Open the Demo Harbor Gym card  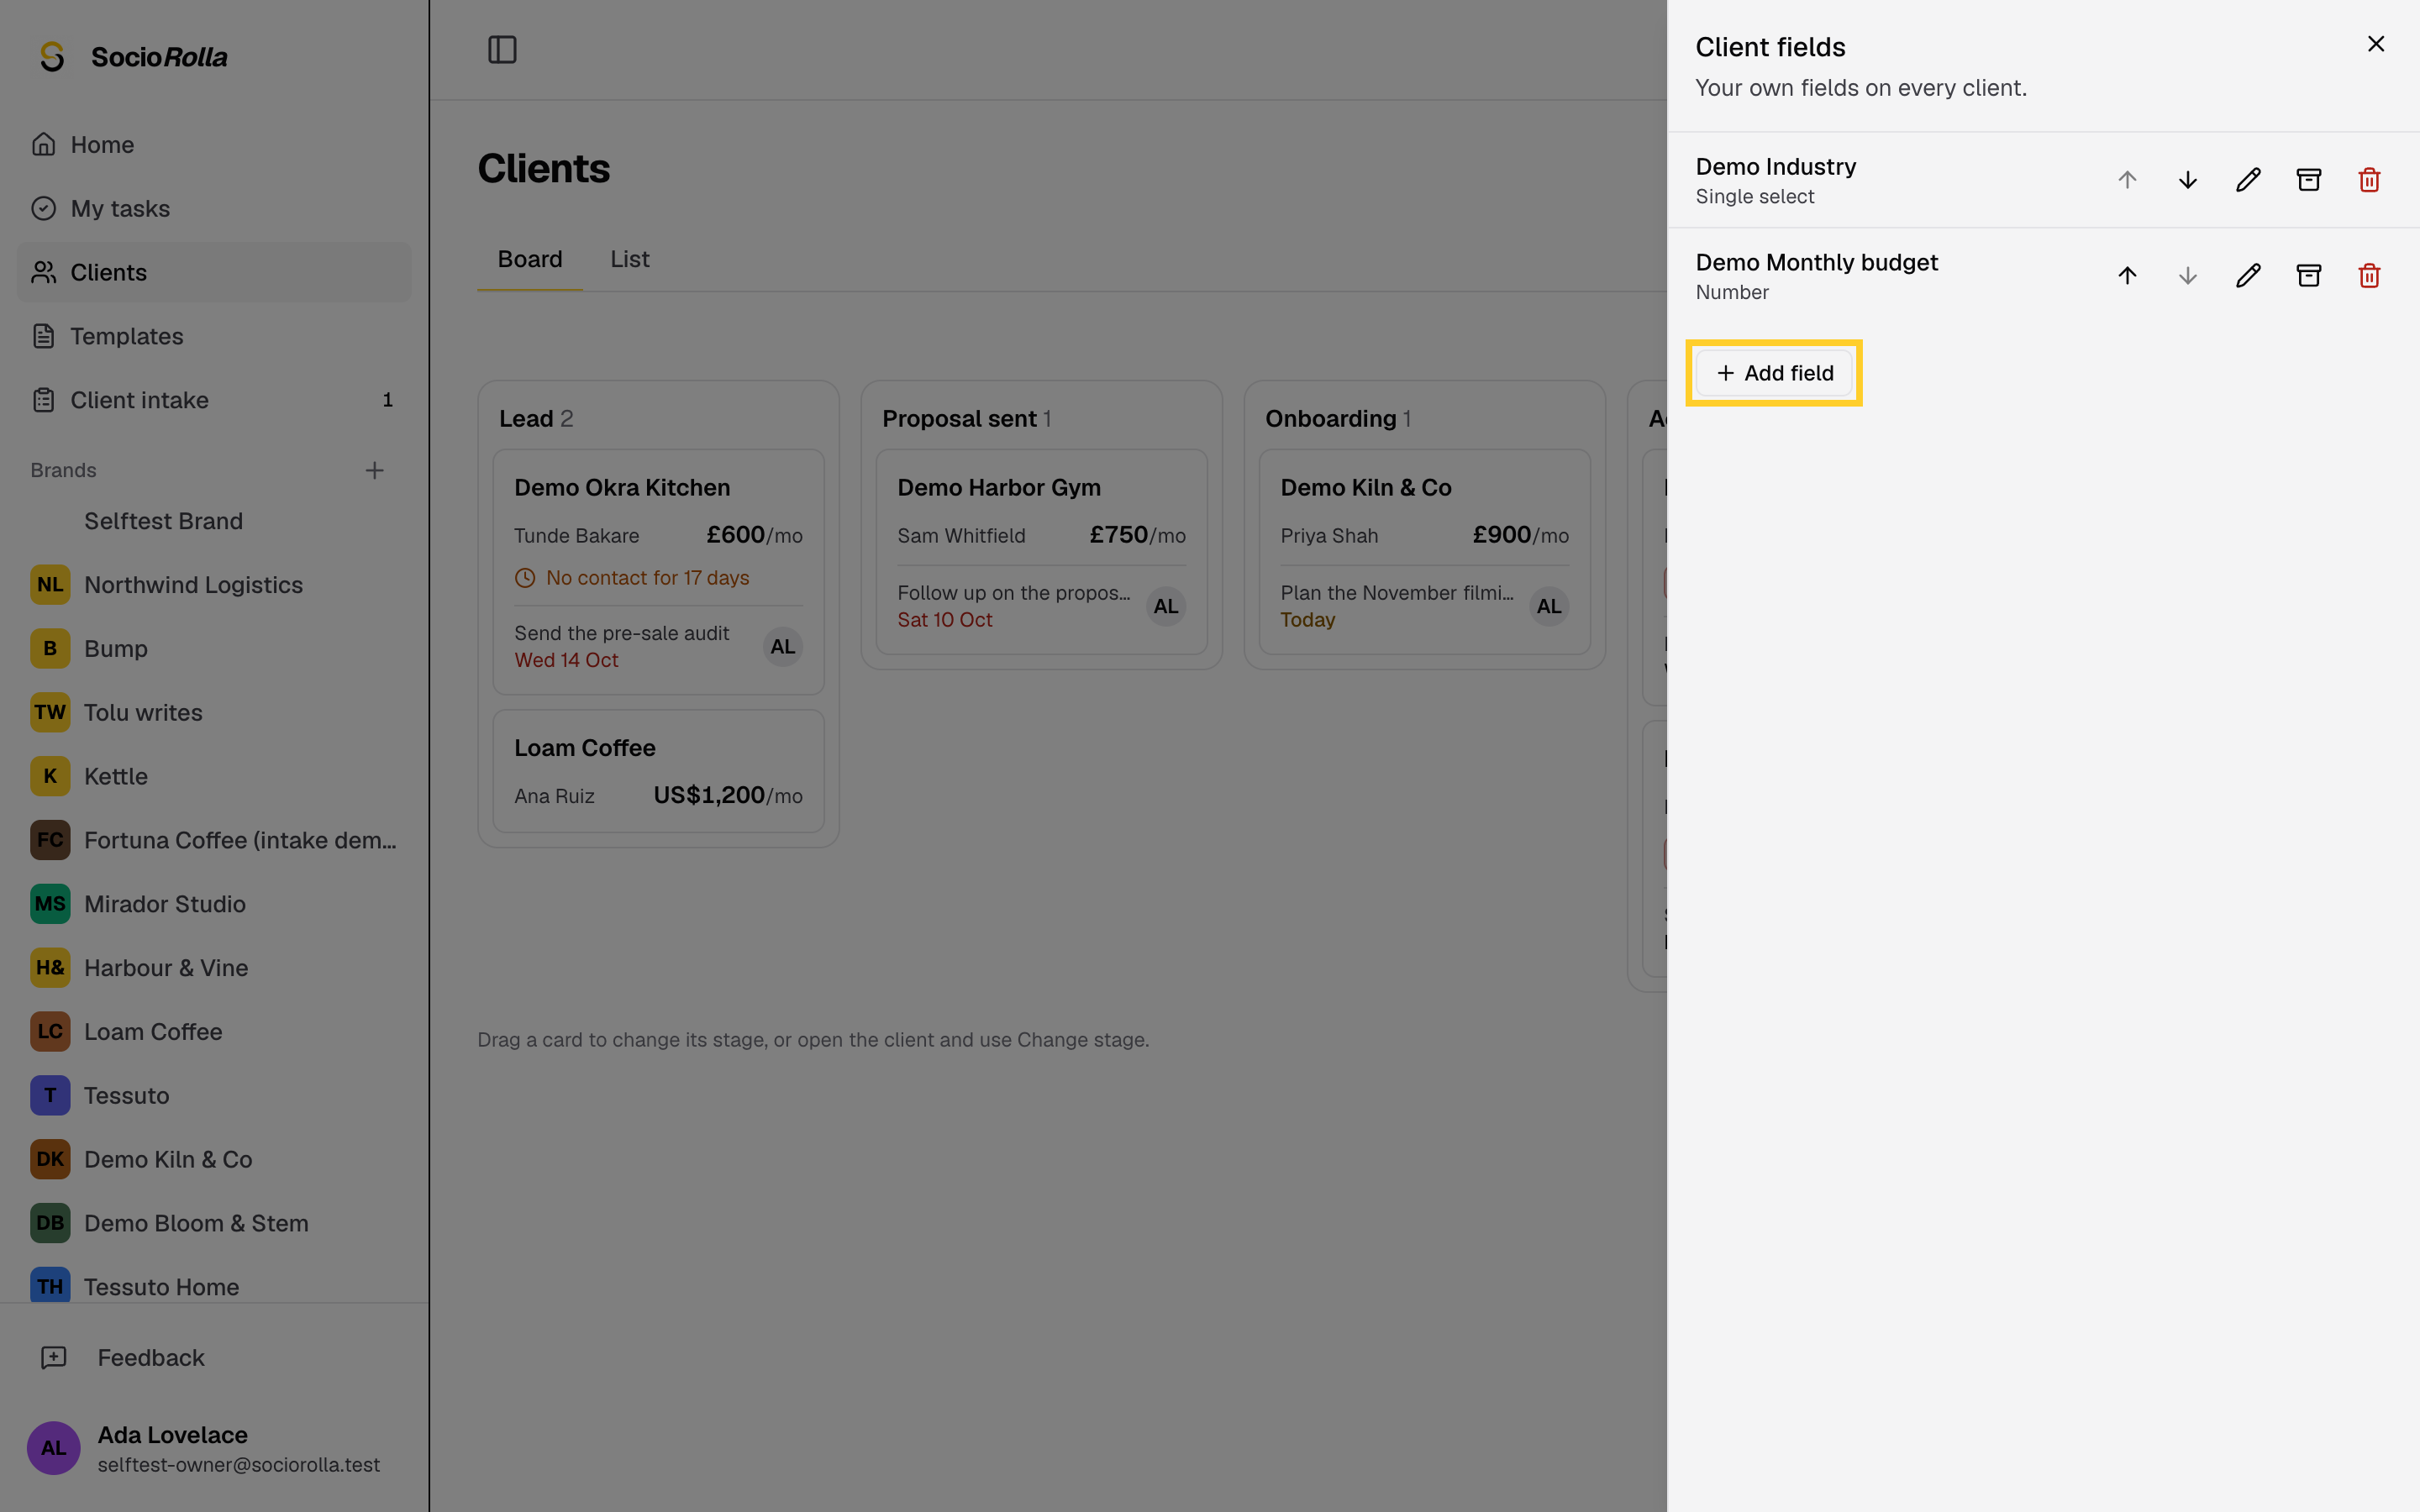1041,552
